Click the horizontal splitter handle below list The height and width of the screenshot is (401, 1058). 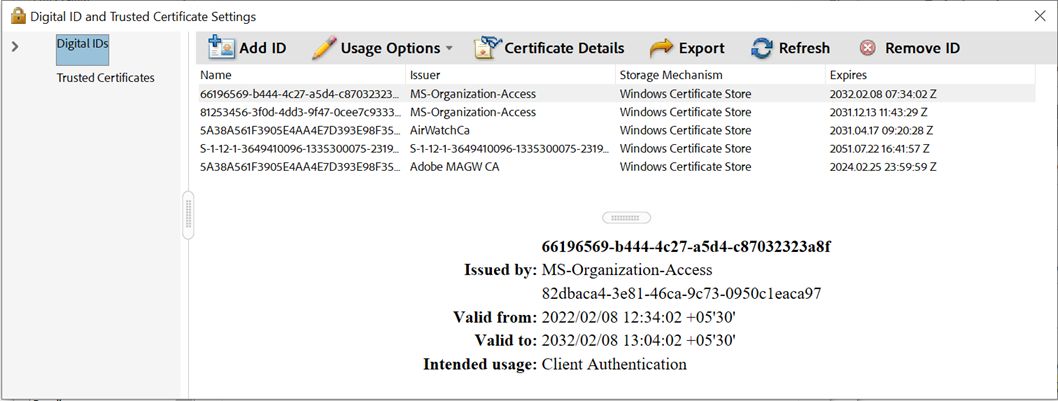(626, 217)
